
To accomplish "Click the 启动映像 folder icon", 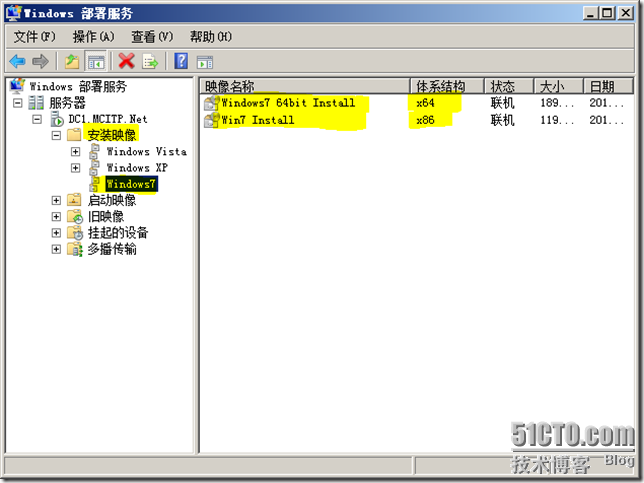I will pyautogui.click(x=74, y=200).
